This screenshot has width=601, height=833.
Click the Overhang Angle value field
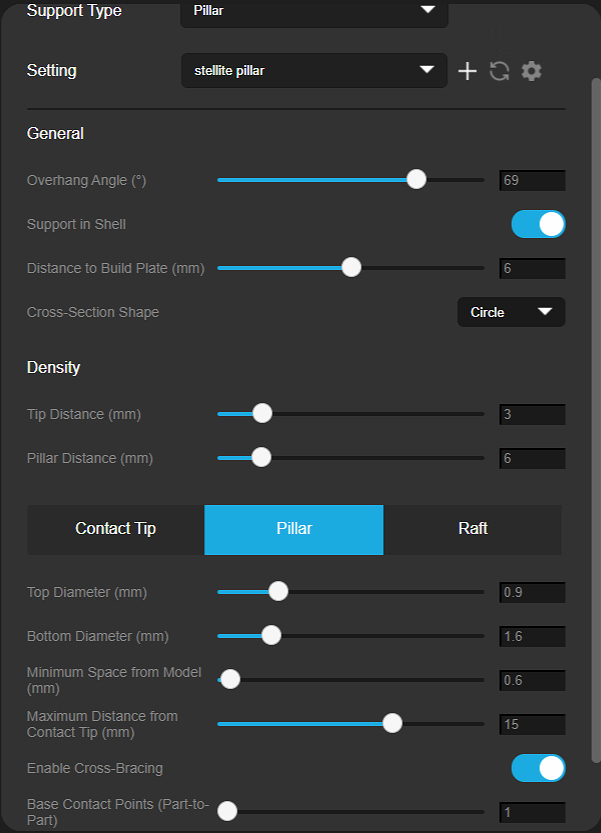(x=532, y=181)
